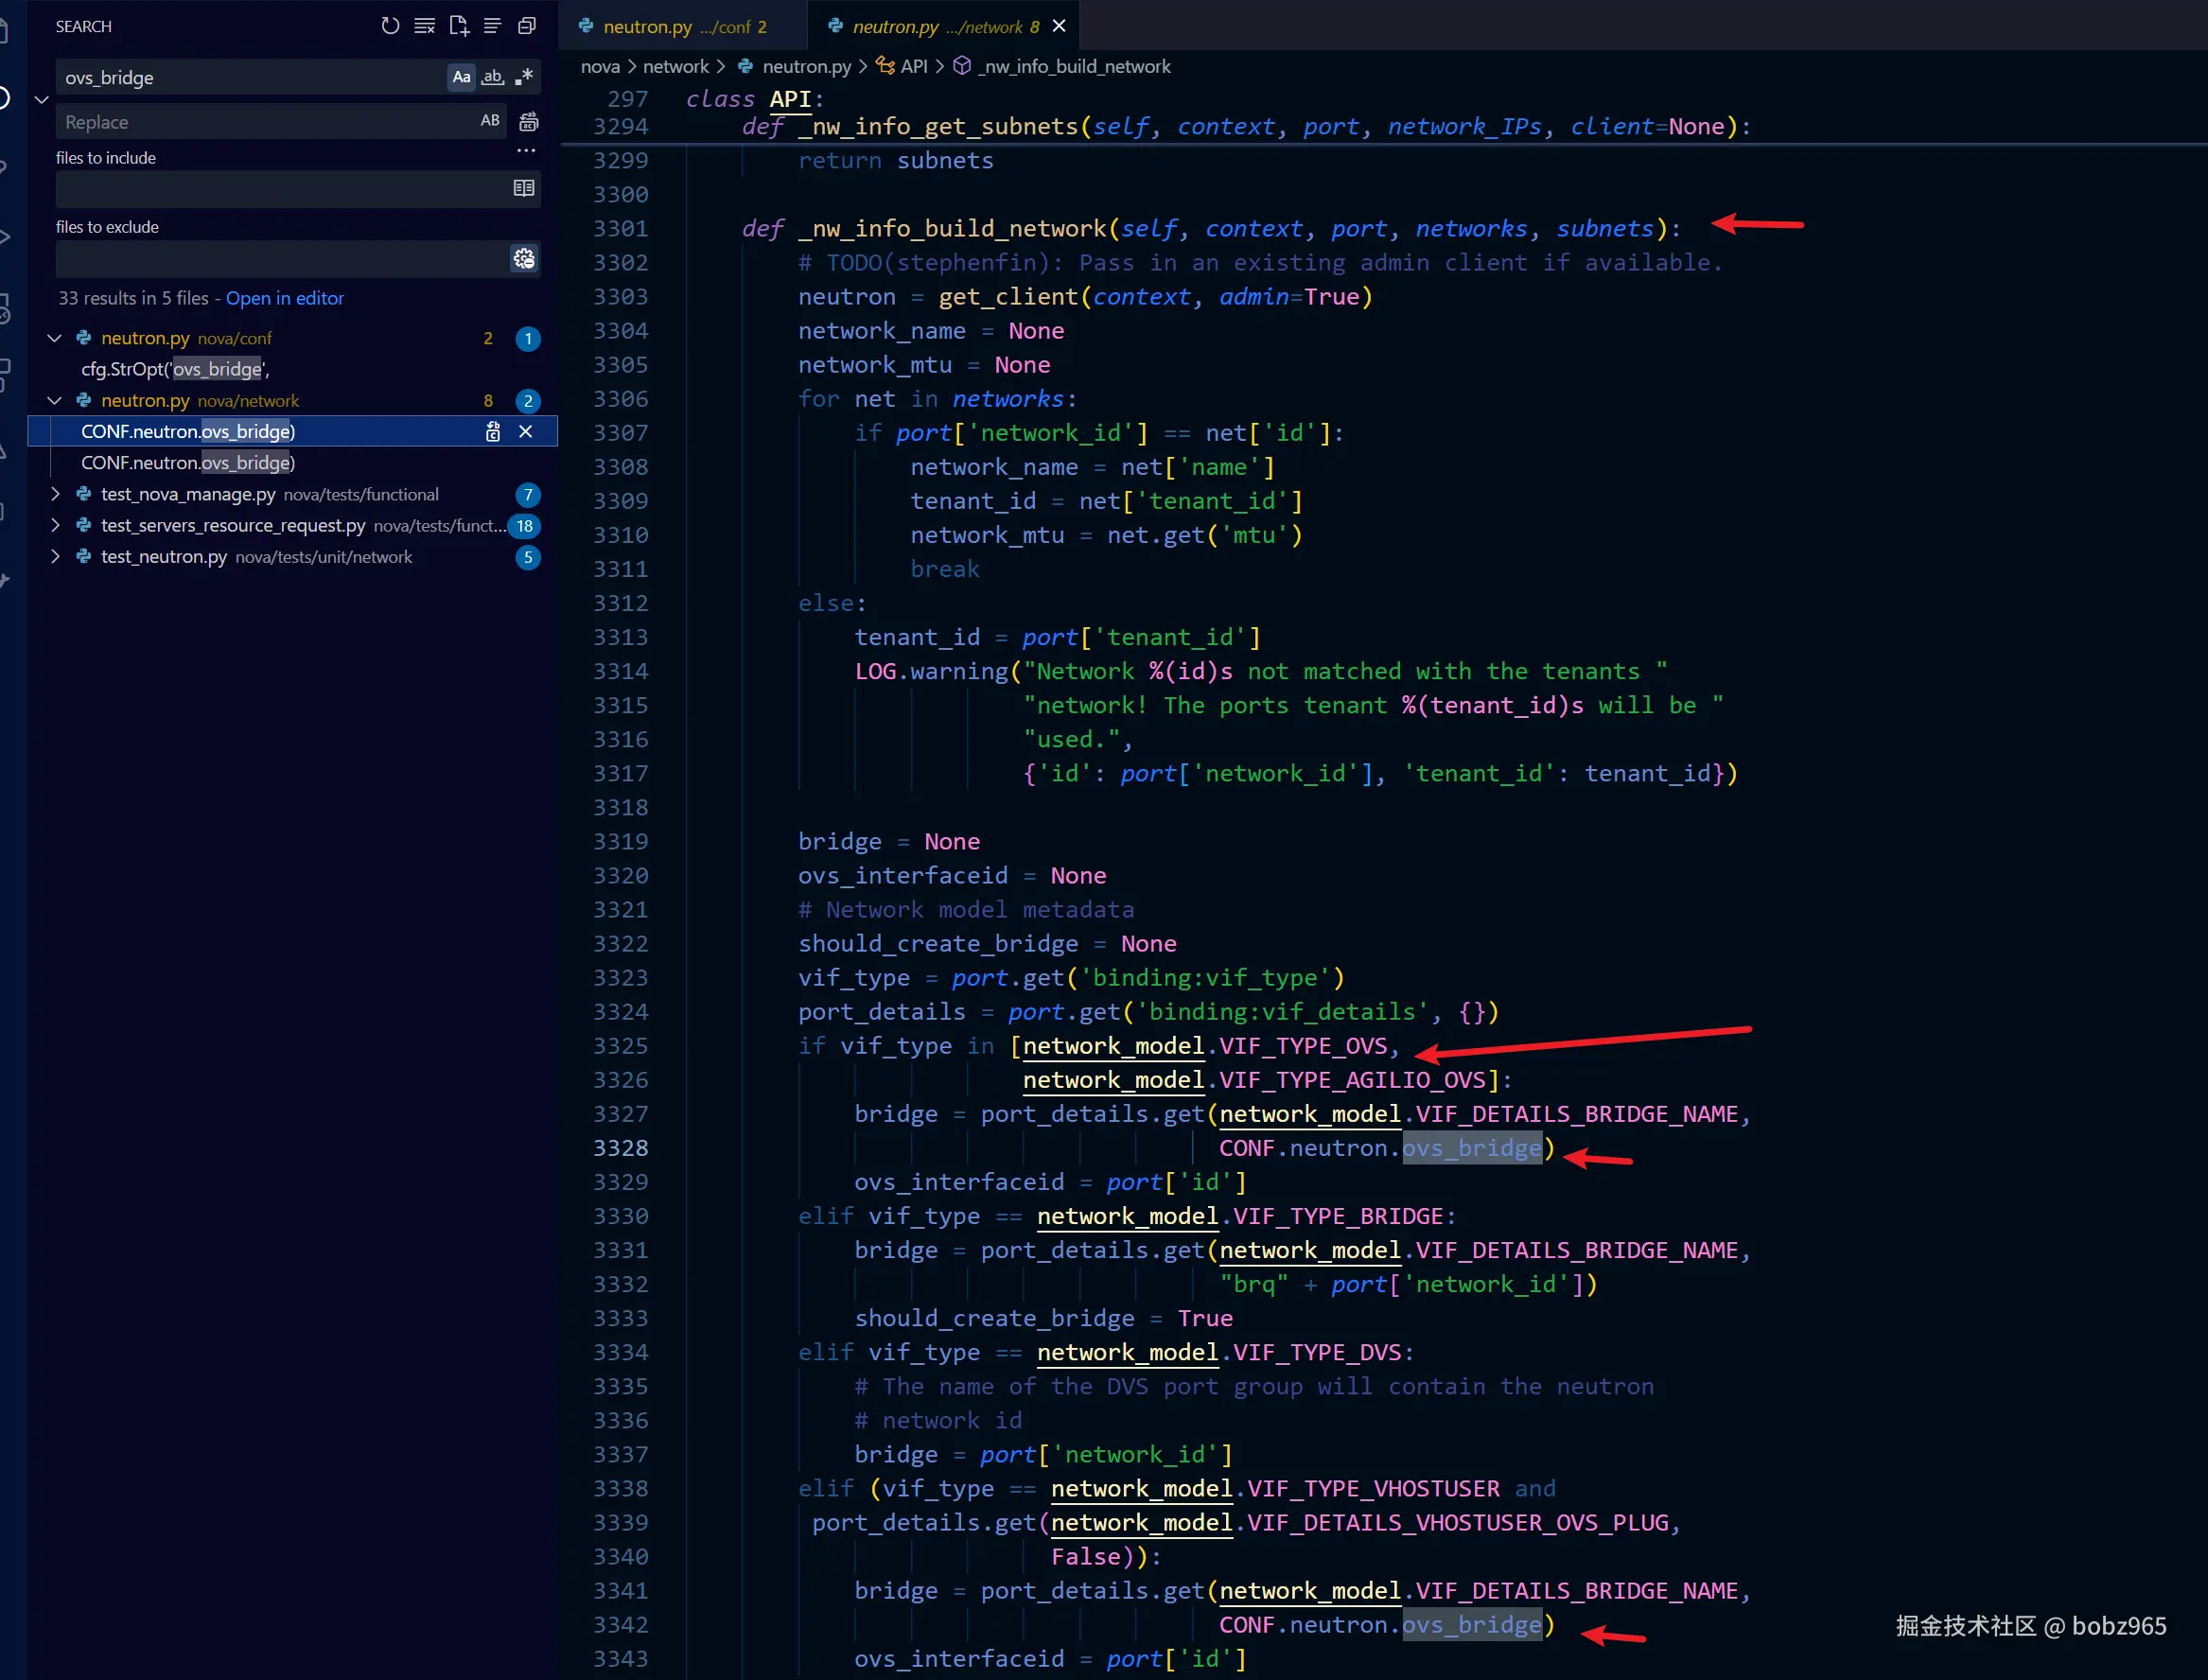Click line number 3328 in gutter
This screenshot has width=2208, height=1680.
(x=620, y=1148)
